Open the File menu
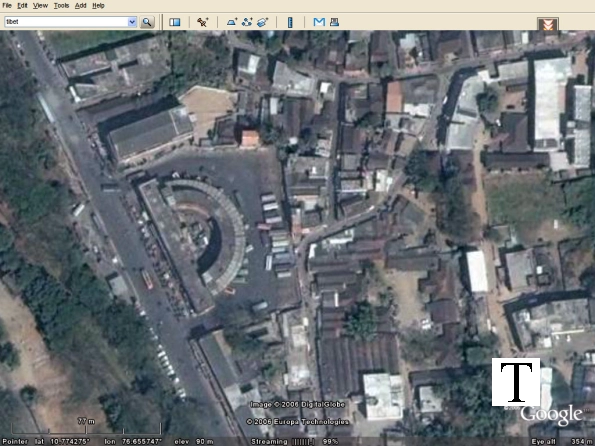This screenshot has height=446, width=595. click(x=7, y=6)
